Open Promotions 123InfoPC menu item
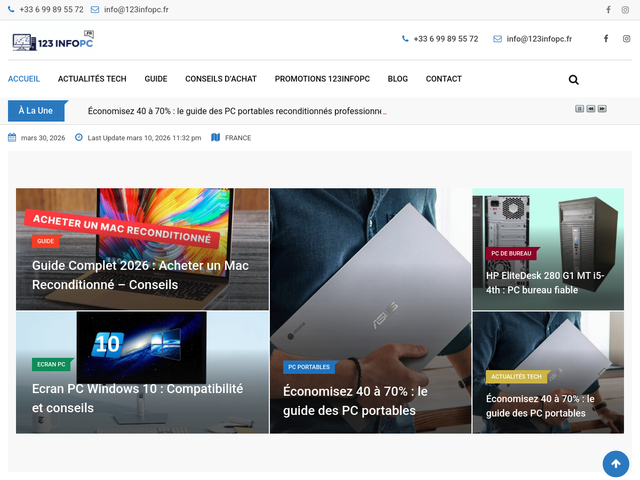This screenshot has width=640, height=480. point(322,79)
